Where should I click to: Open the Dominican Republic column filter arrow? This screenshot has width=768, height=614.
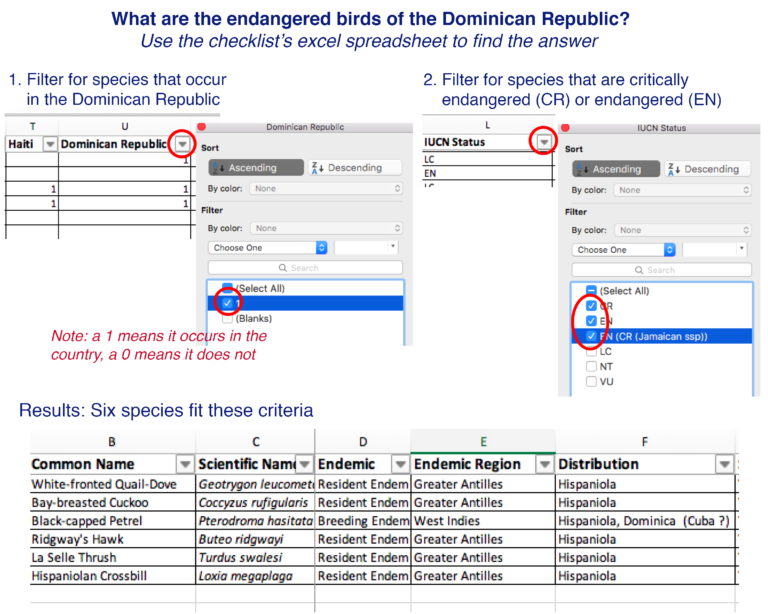click(x=181, y=145)
